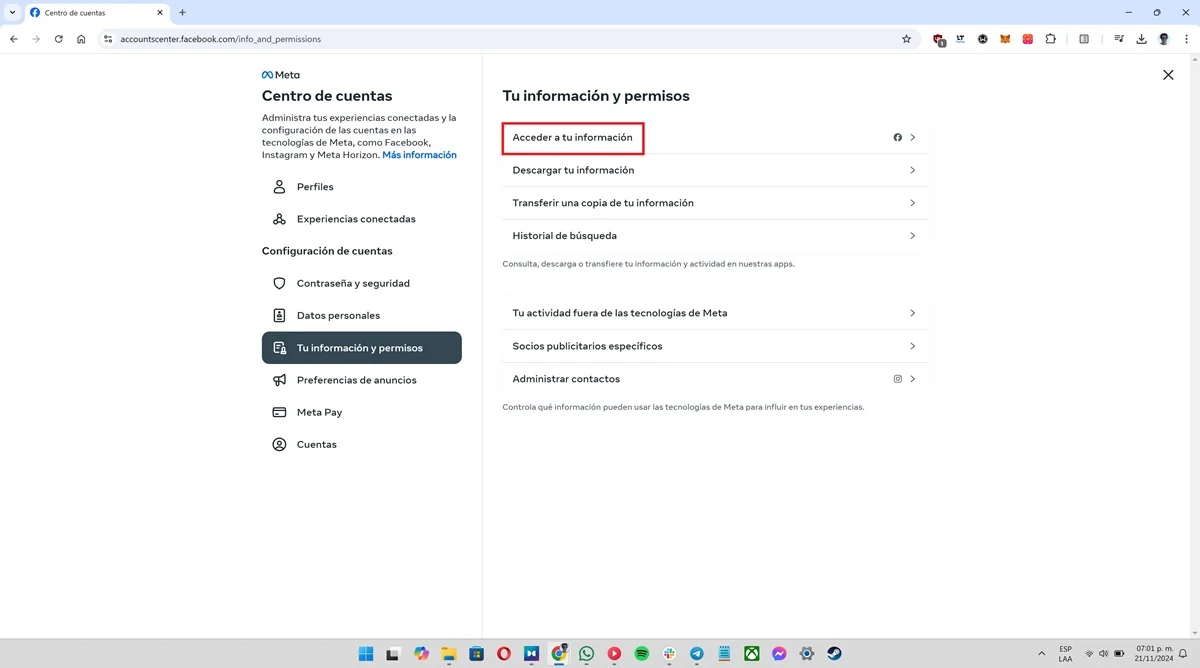
Task: Click the Instagram icon on Administrar contactos row
Action: pos(897,379)
